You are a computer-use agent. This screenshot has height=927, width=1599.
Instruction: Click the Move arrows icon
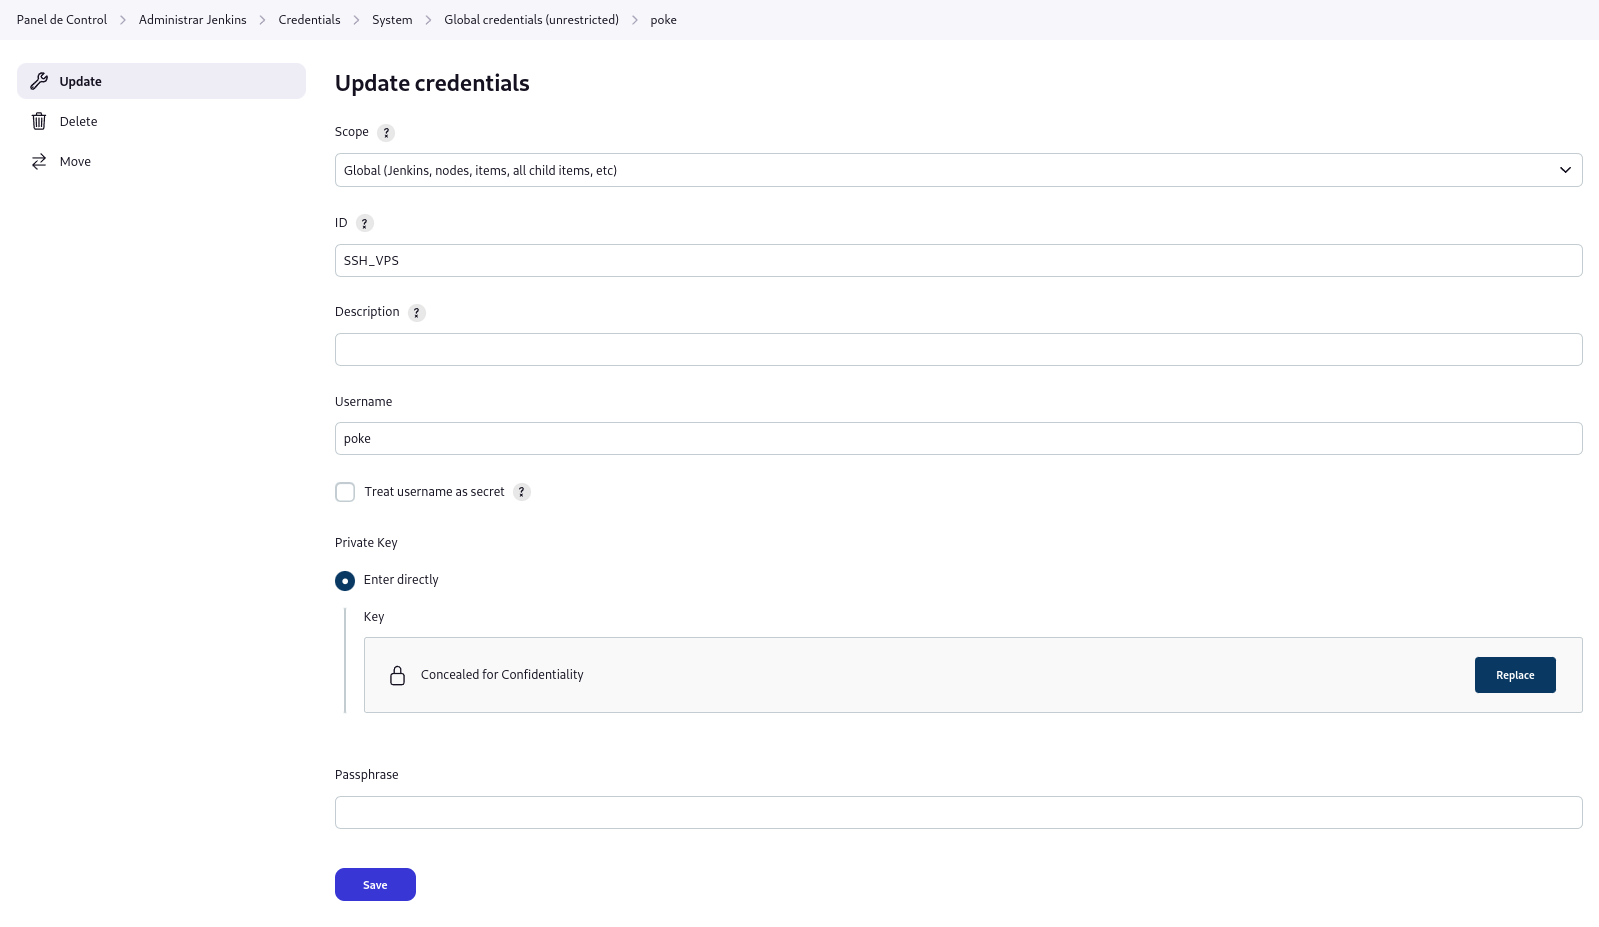click(39, 161)
